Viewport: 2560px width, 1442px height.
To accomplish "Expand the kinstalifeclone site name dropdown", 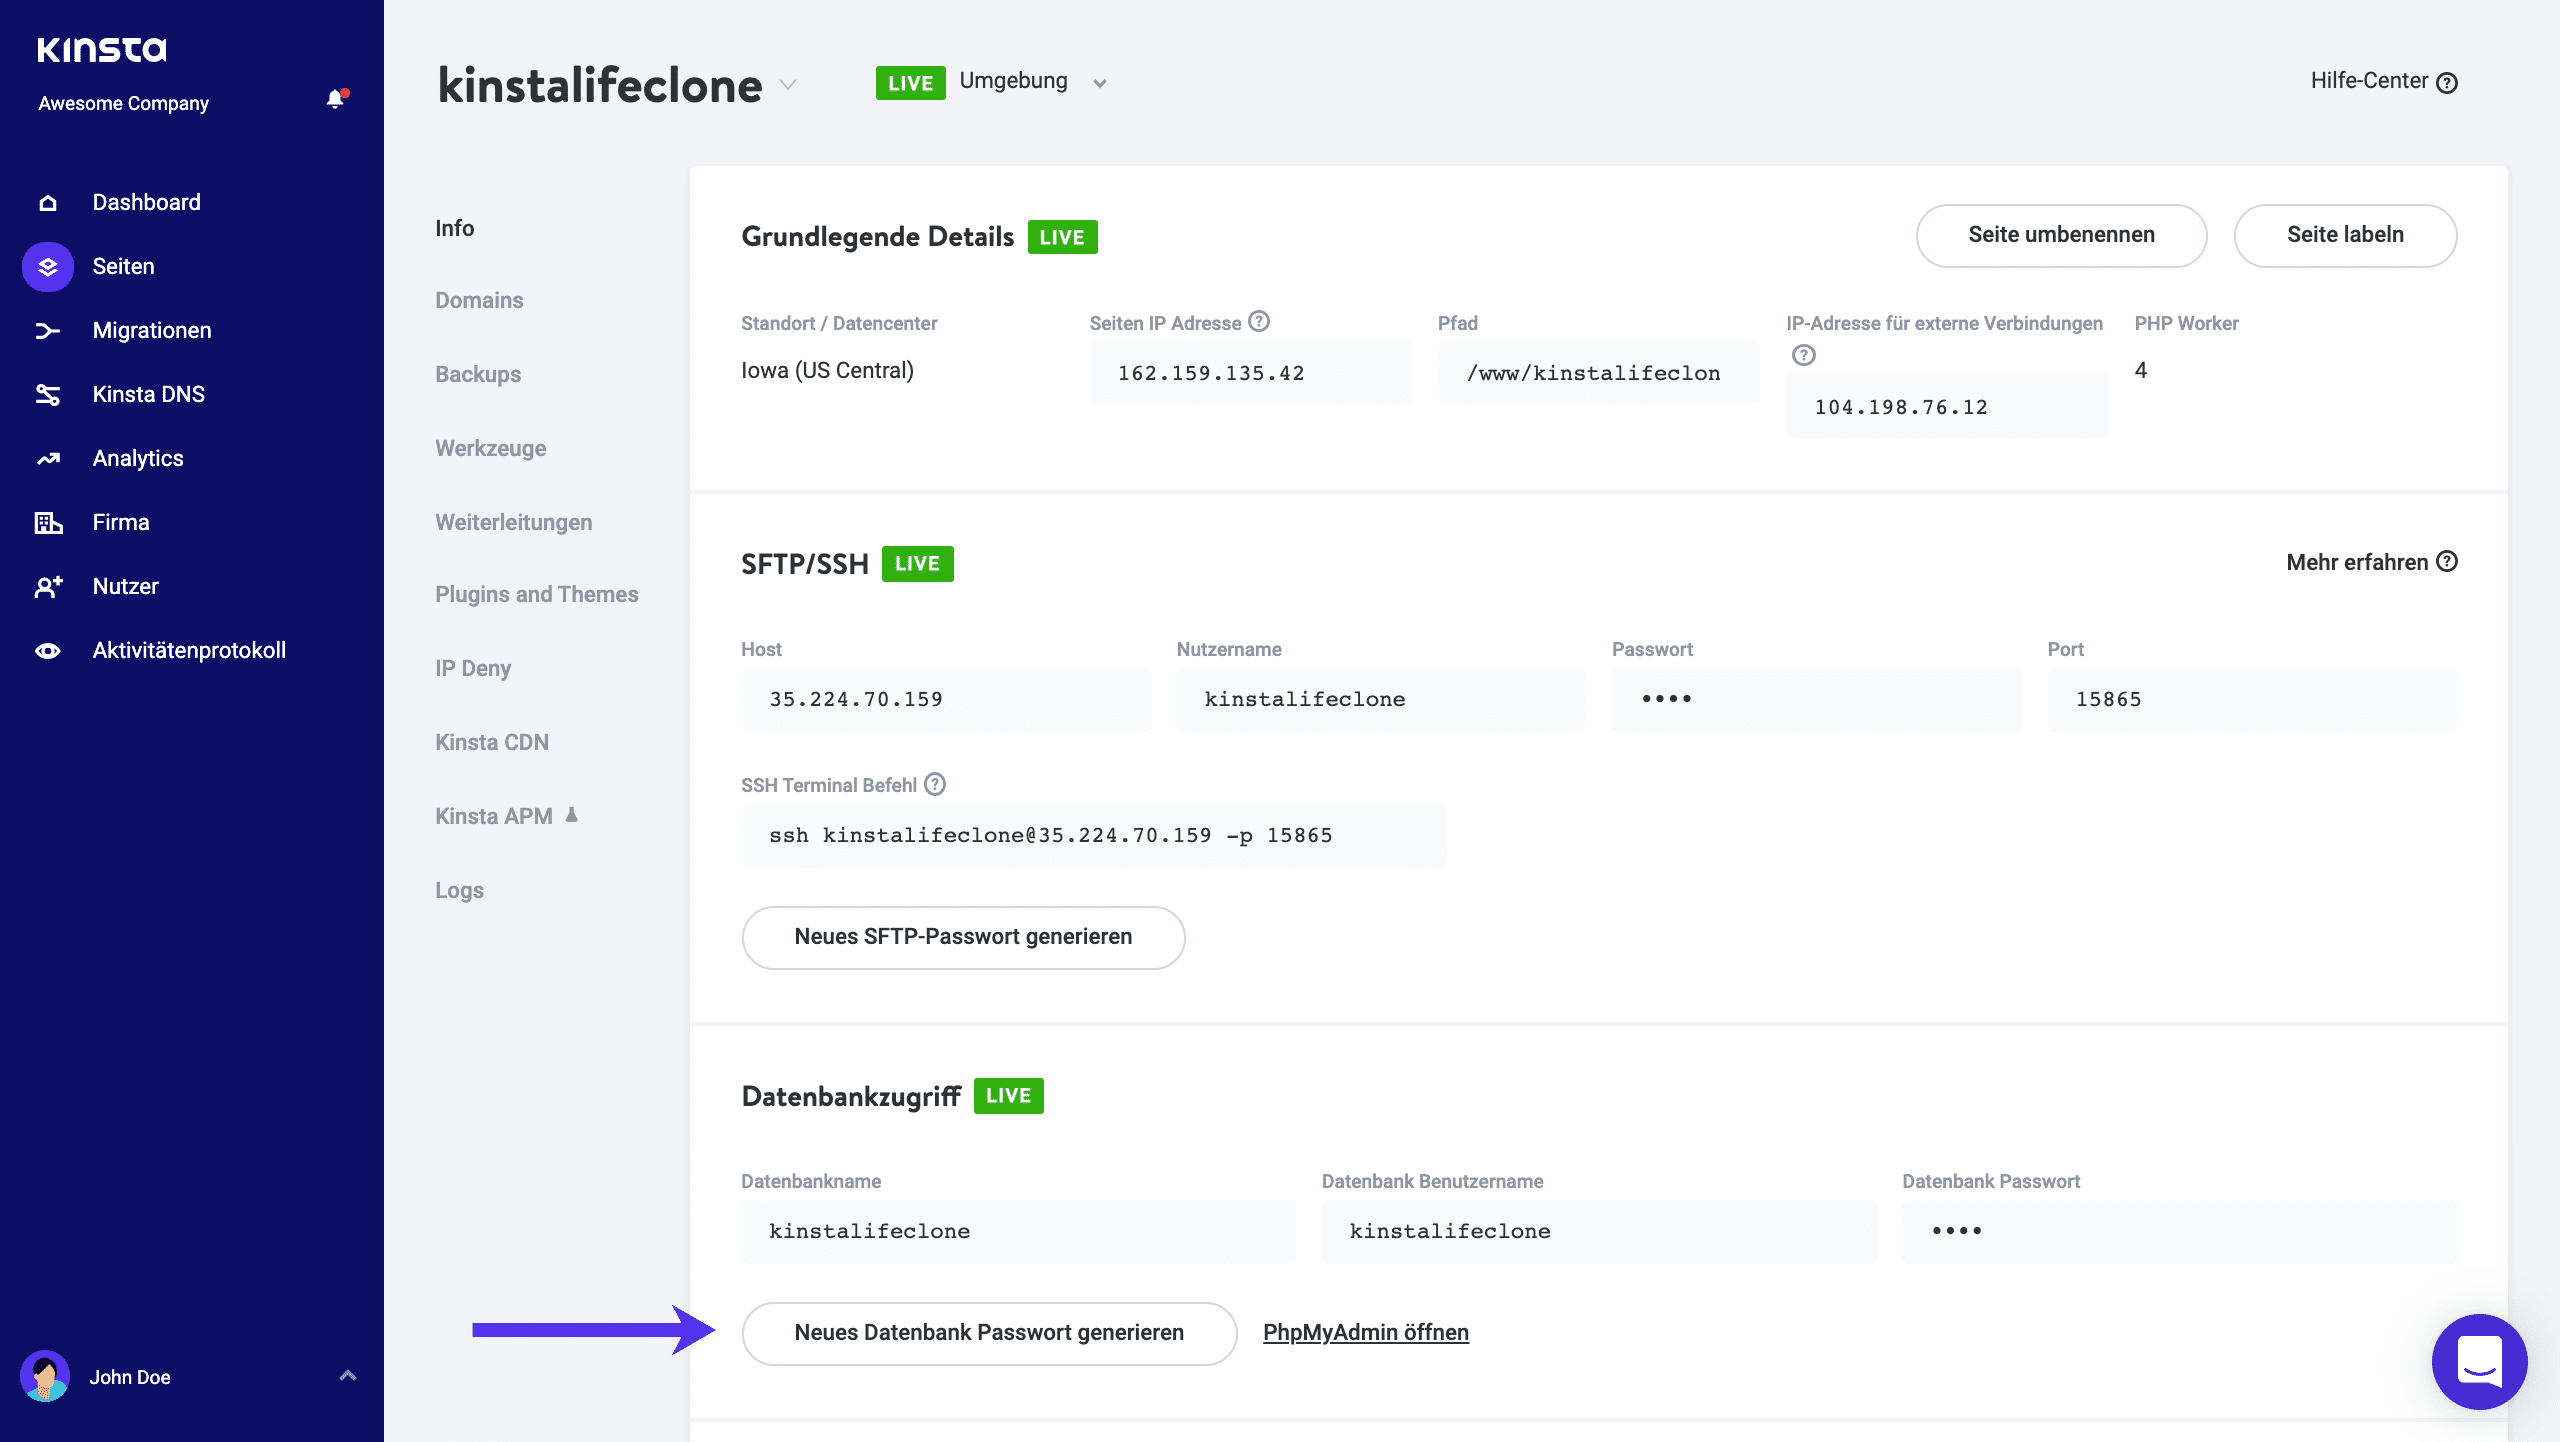I will click(x=788, y=85).
